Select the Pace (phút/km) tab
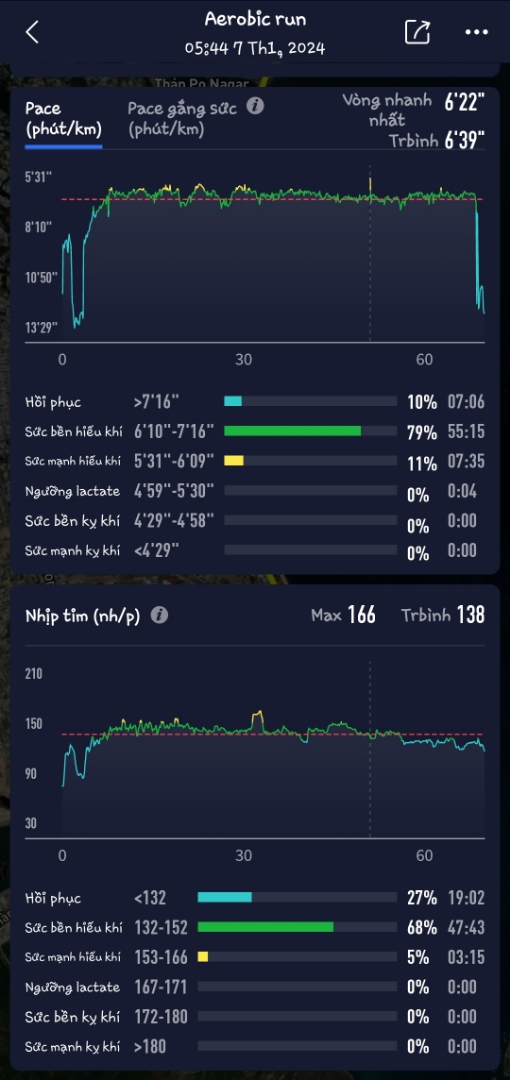Viewport: 510px width, 1080px height. (63, 118)
